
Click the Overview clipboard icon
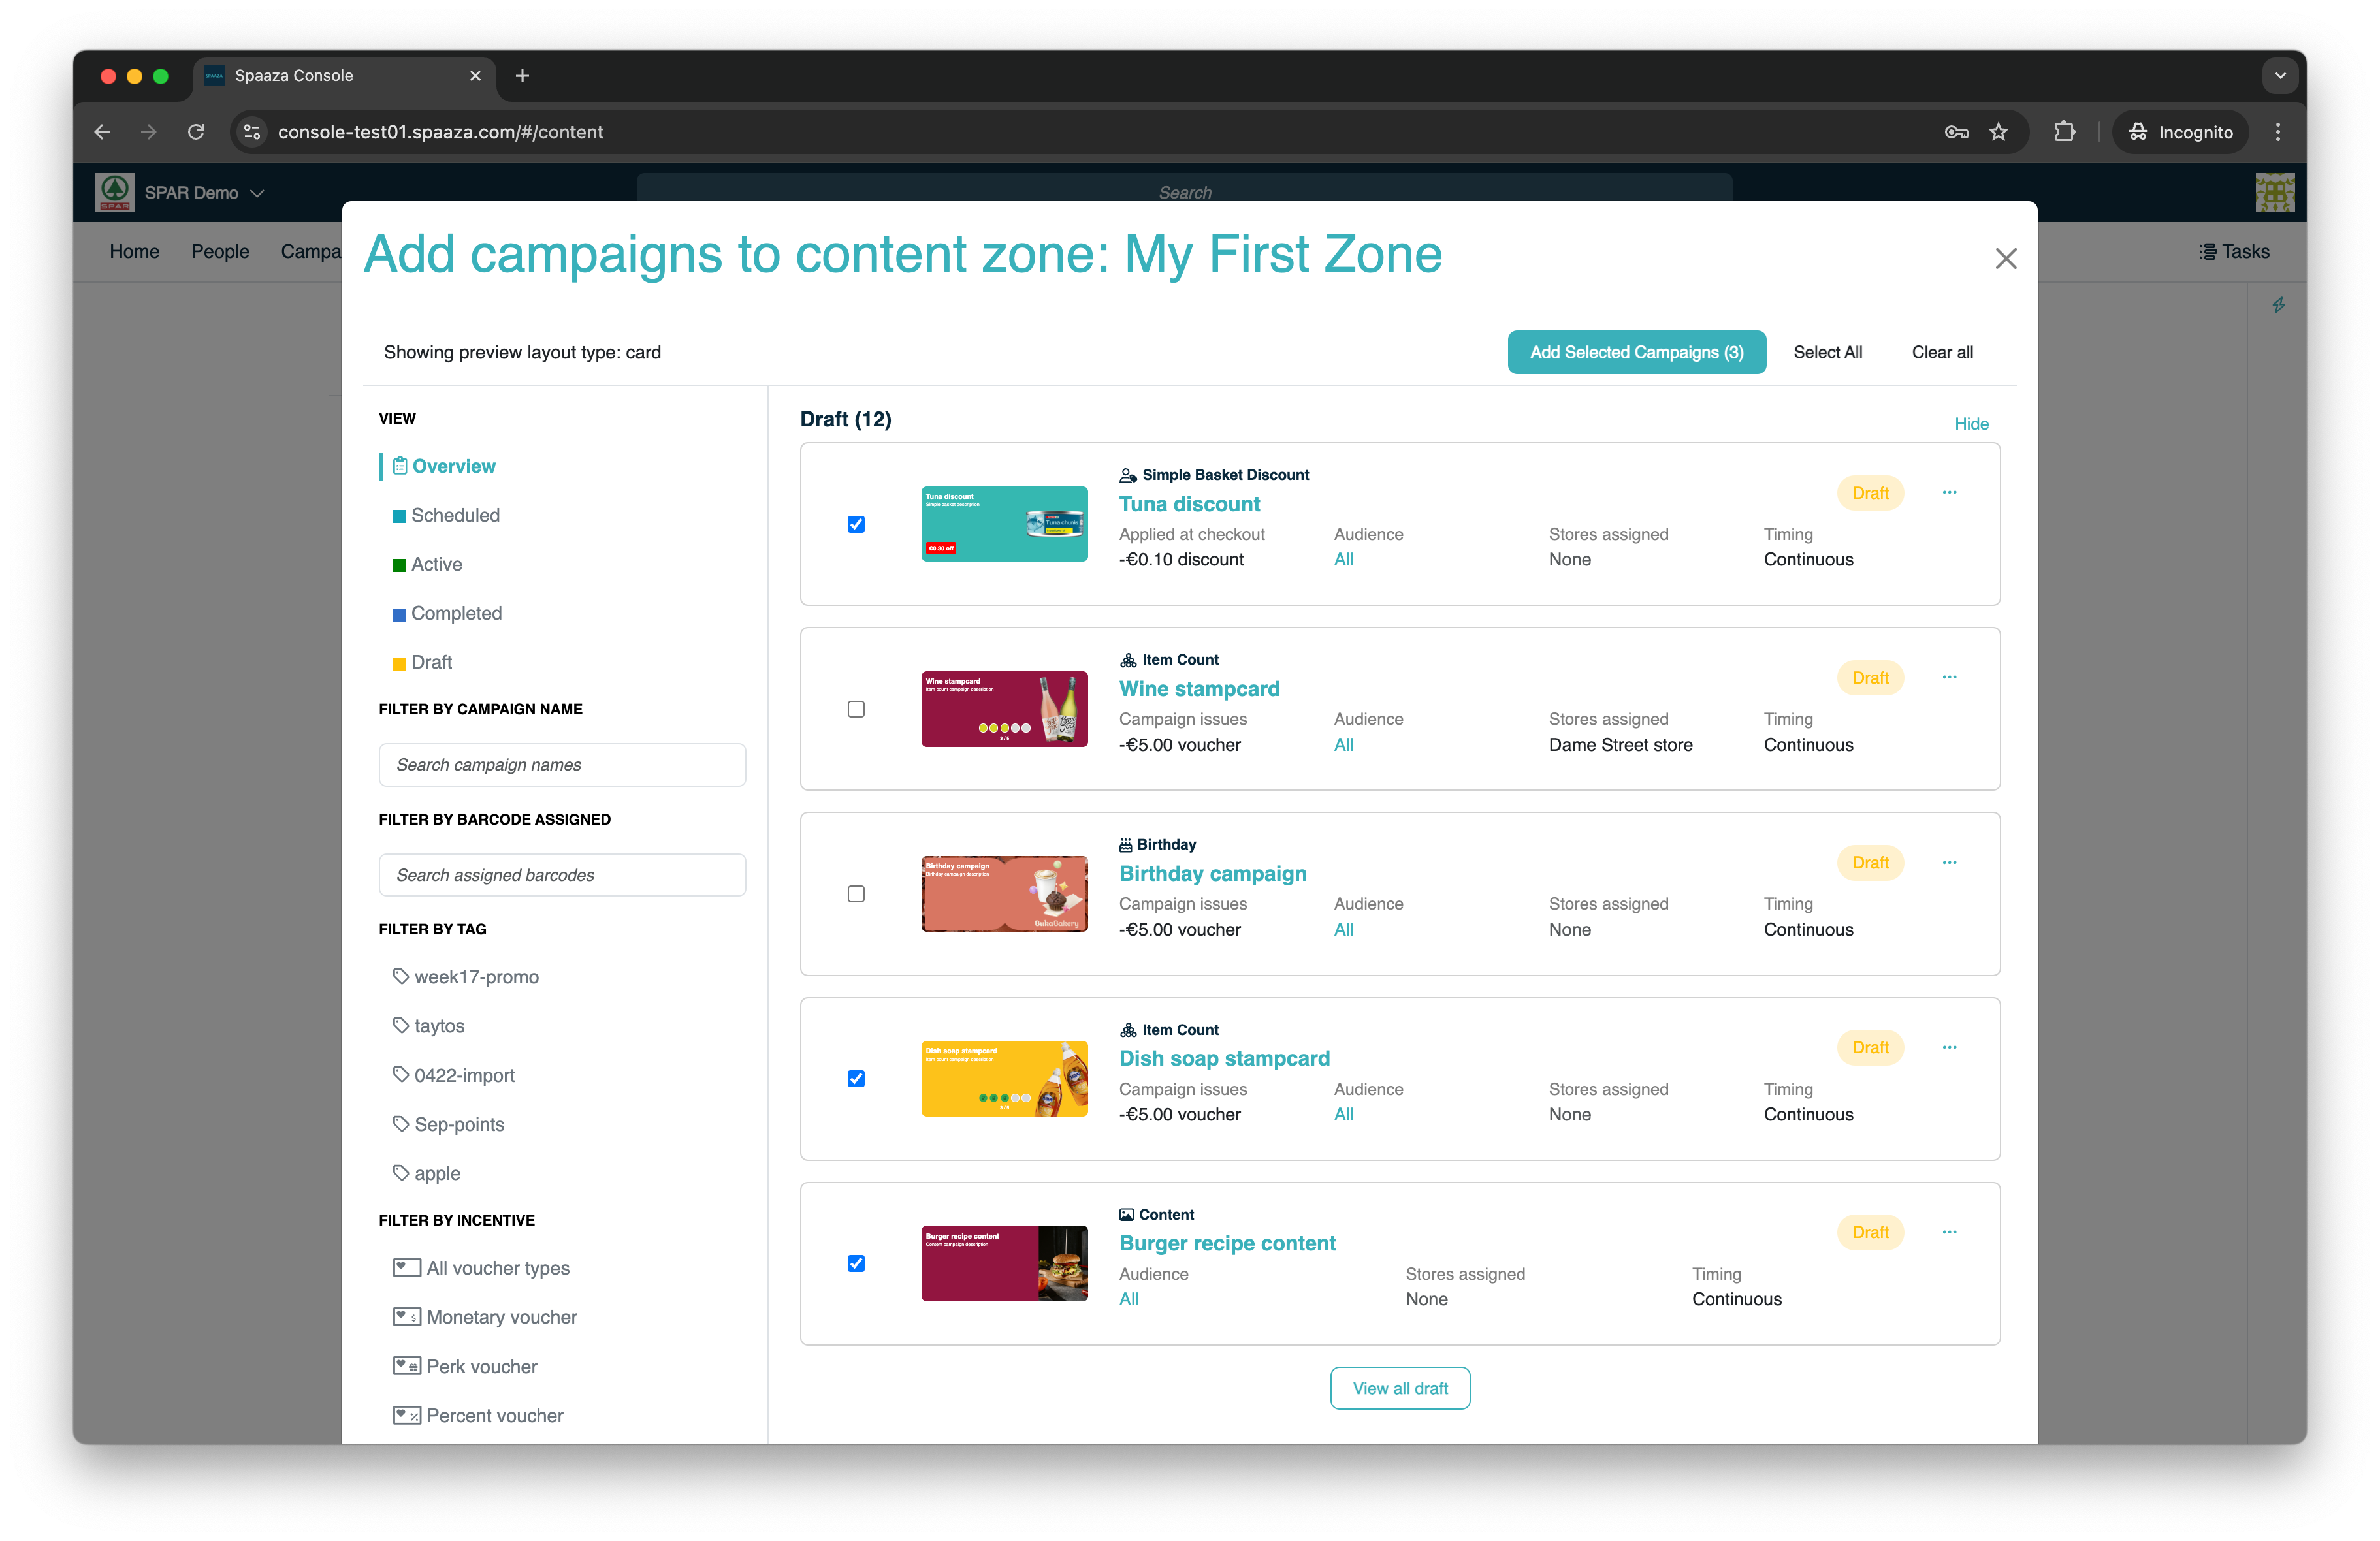click(x=400, y=466)
